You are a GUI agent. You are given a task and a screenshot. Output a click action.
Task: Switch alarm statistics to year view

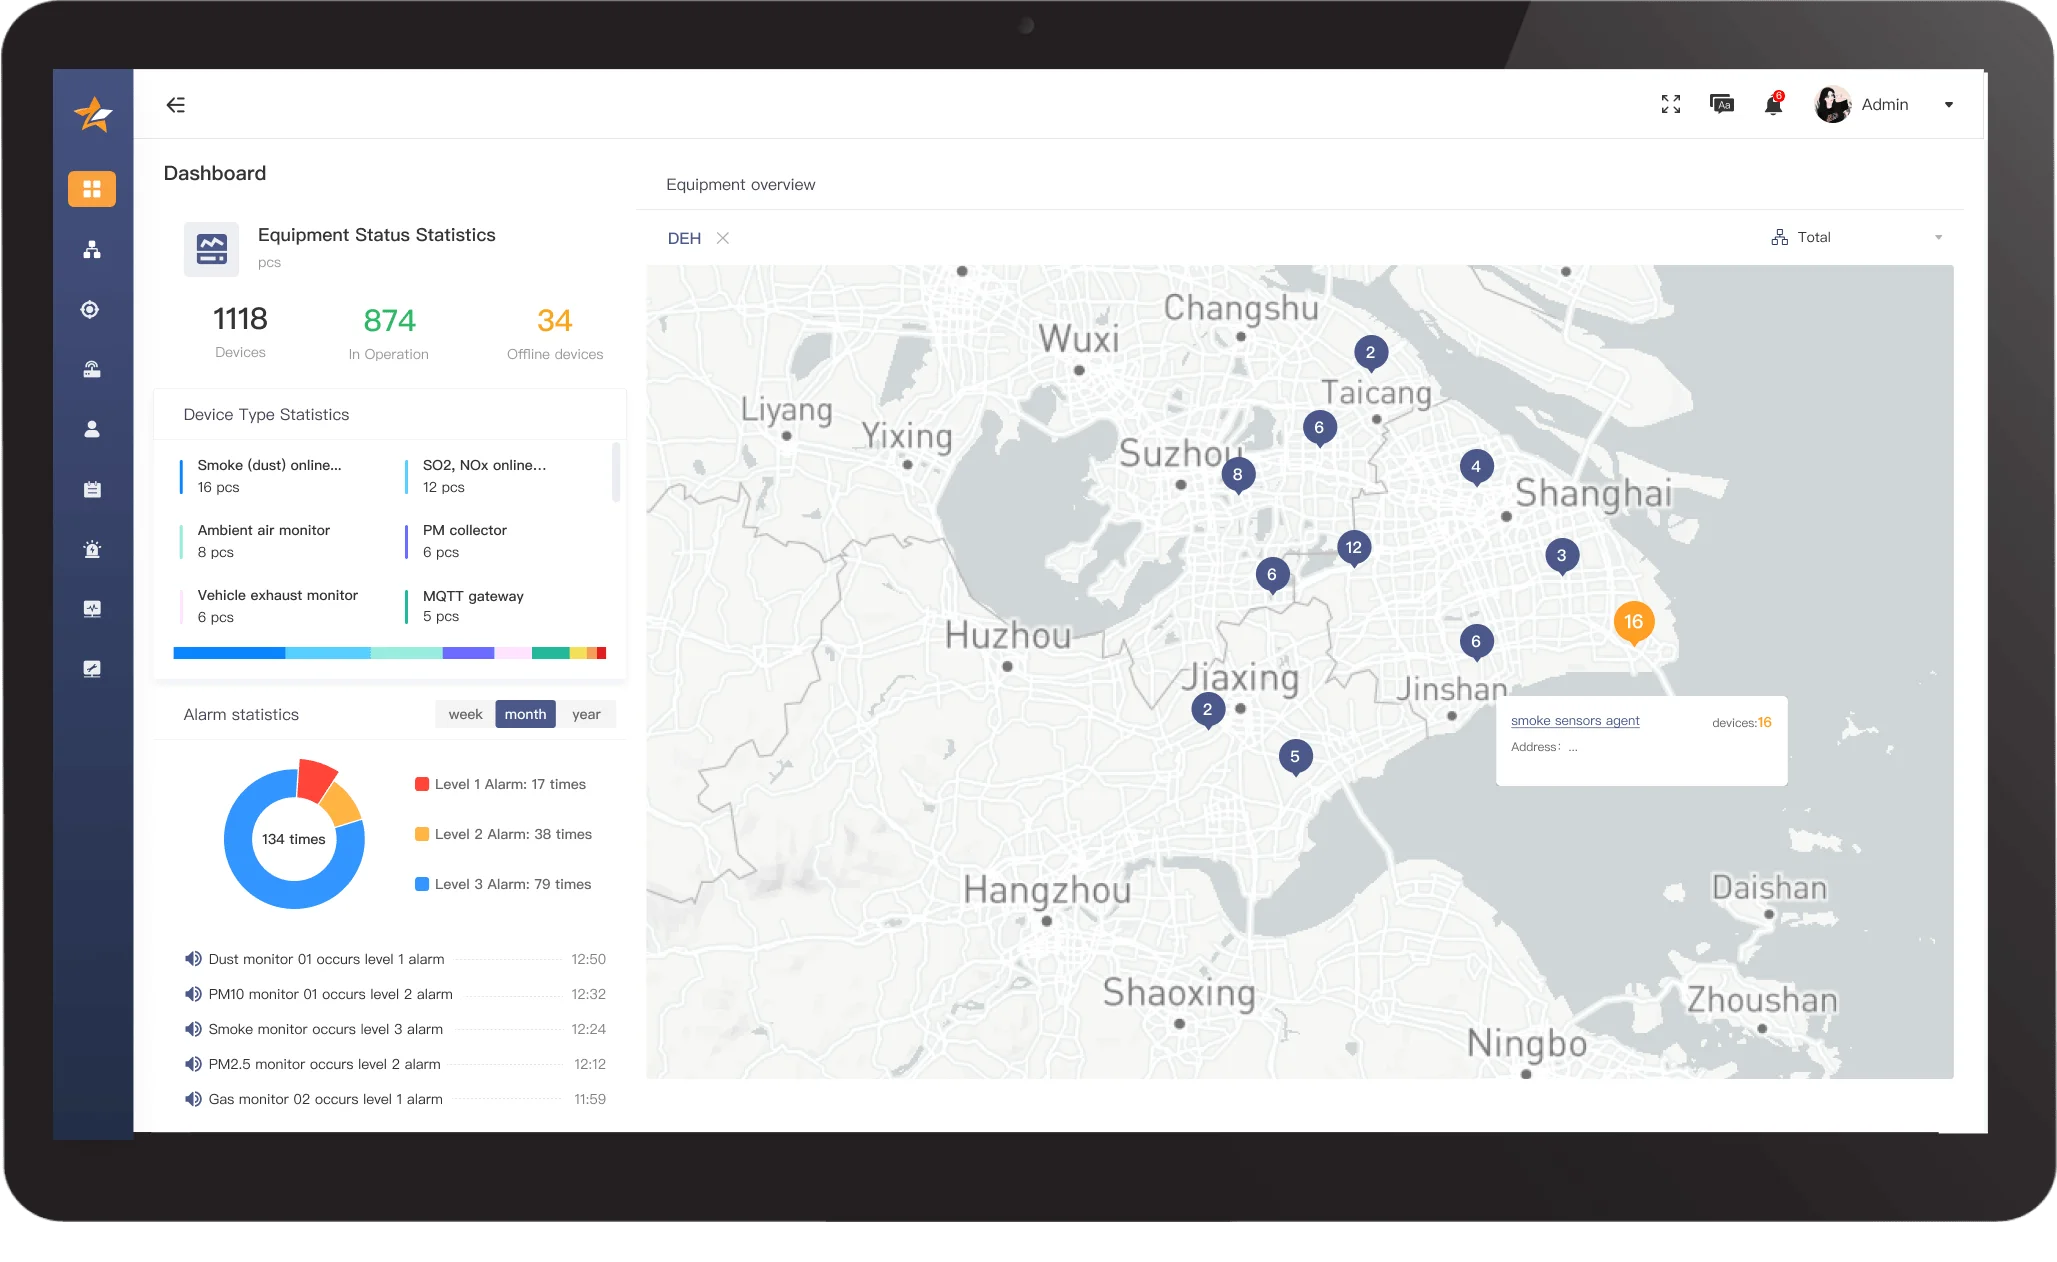[x=587, y=714]
